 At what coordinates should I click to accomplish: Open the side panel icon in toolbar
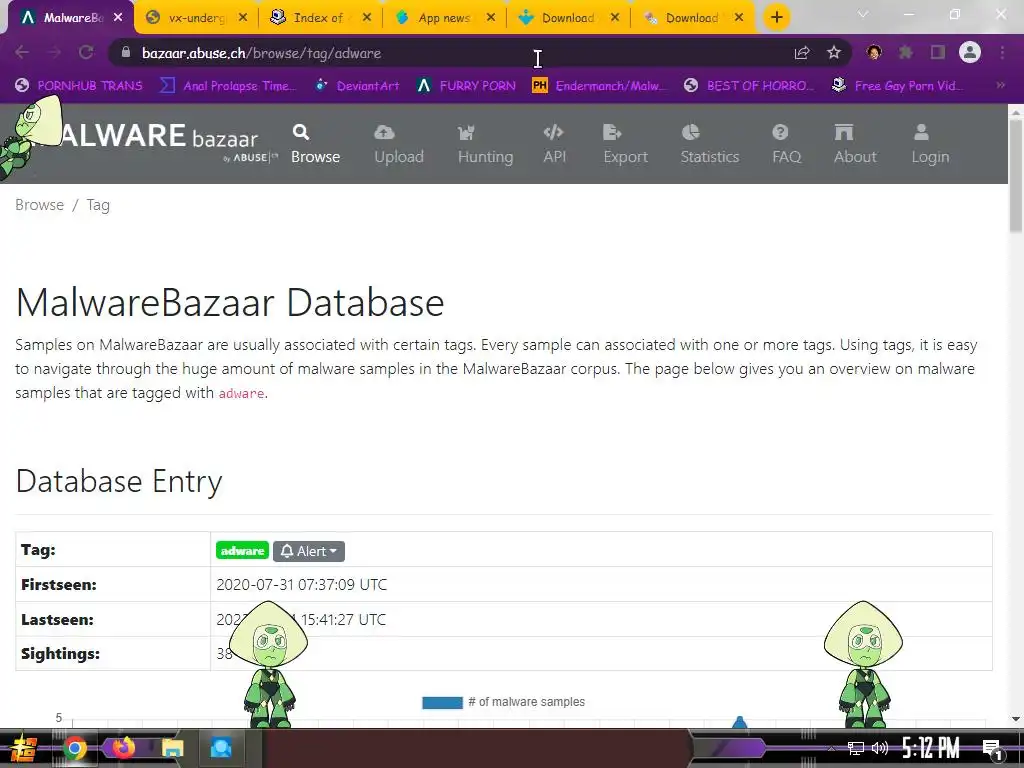pyautogui.click(x=938, y=52)
